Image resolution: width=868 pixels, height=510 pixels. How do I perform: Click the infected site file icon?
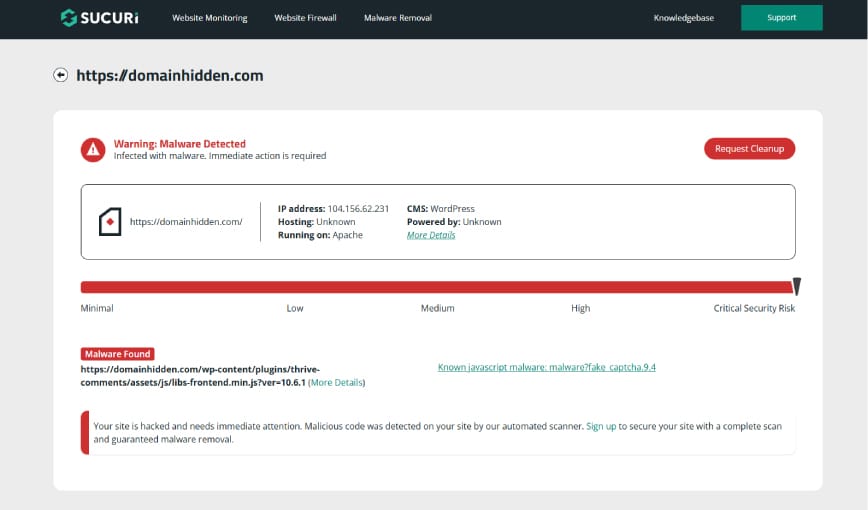pyautogui.click(x=110, y=222)
